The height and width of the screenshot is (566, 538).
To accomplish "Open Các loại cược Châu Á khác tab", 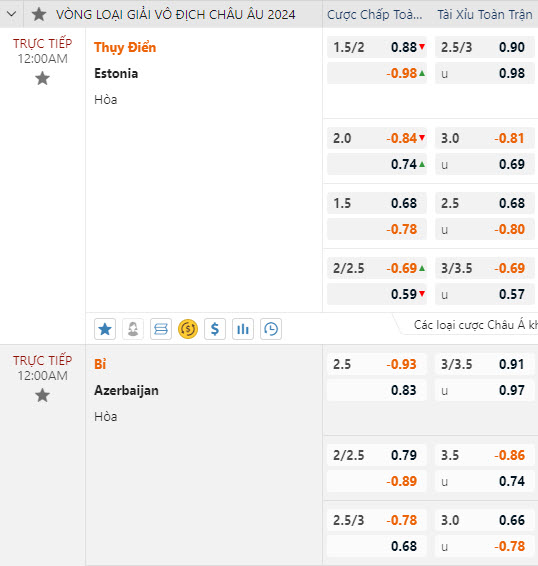I will 475,325.
